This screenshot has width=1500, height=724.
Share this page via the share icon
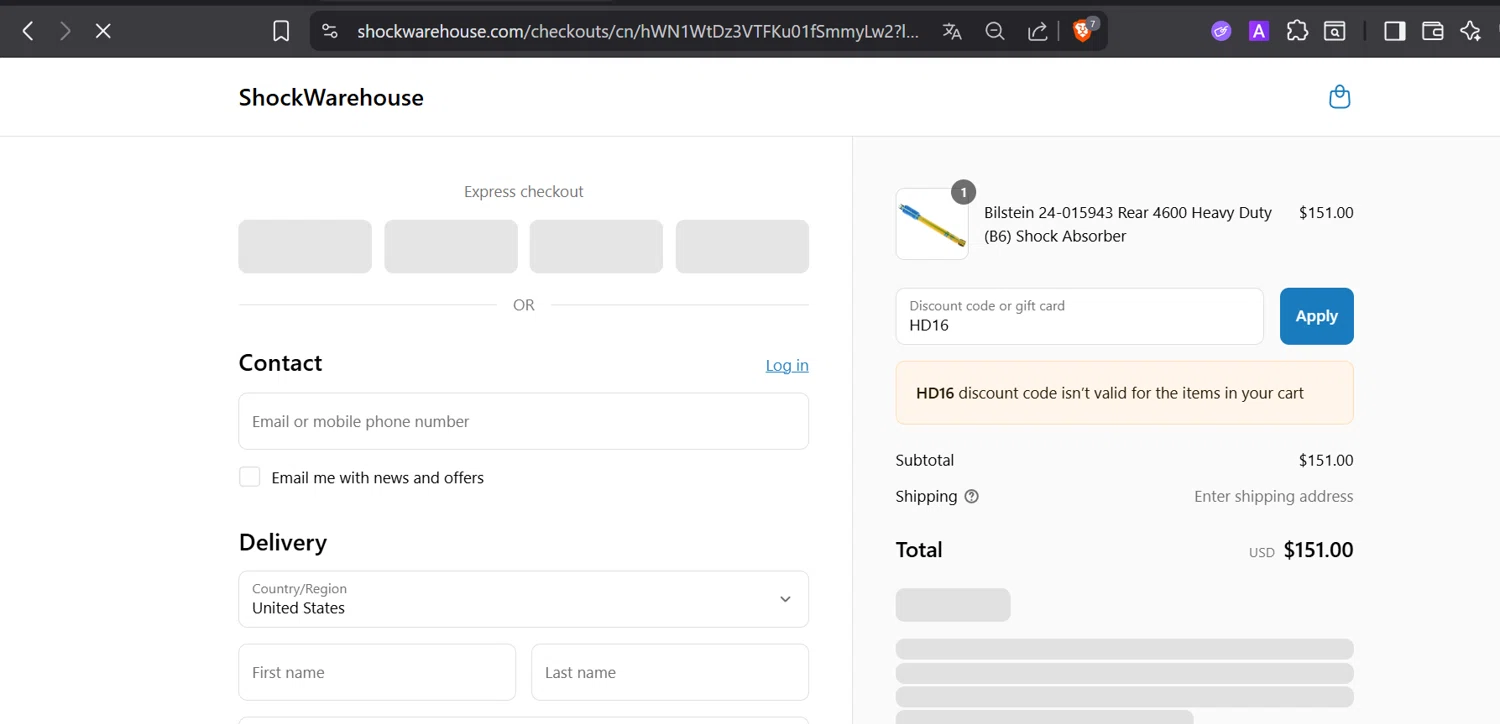point(1037,31)
